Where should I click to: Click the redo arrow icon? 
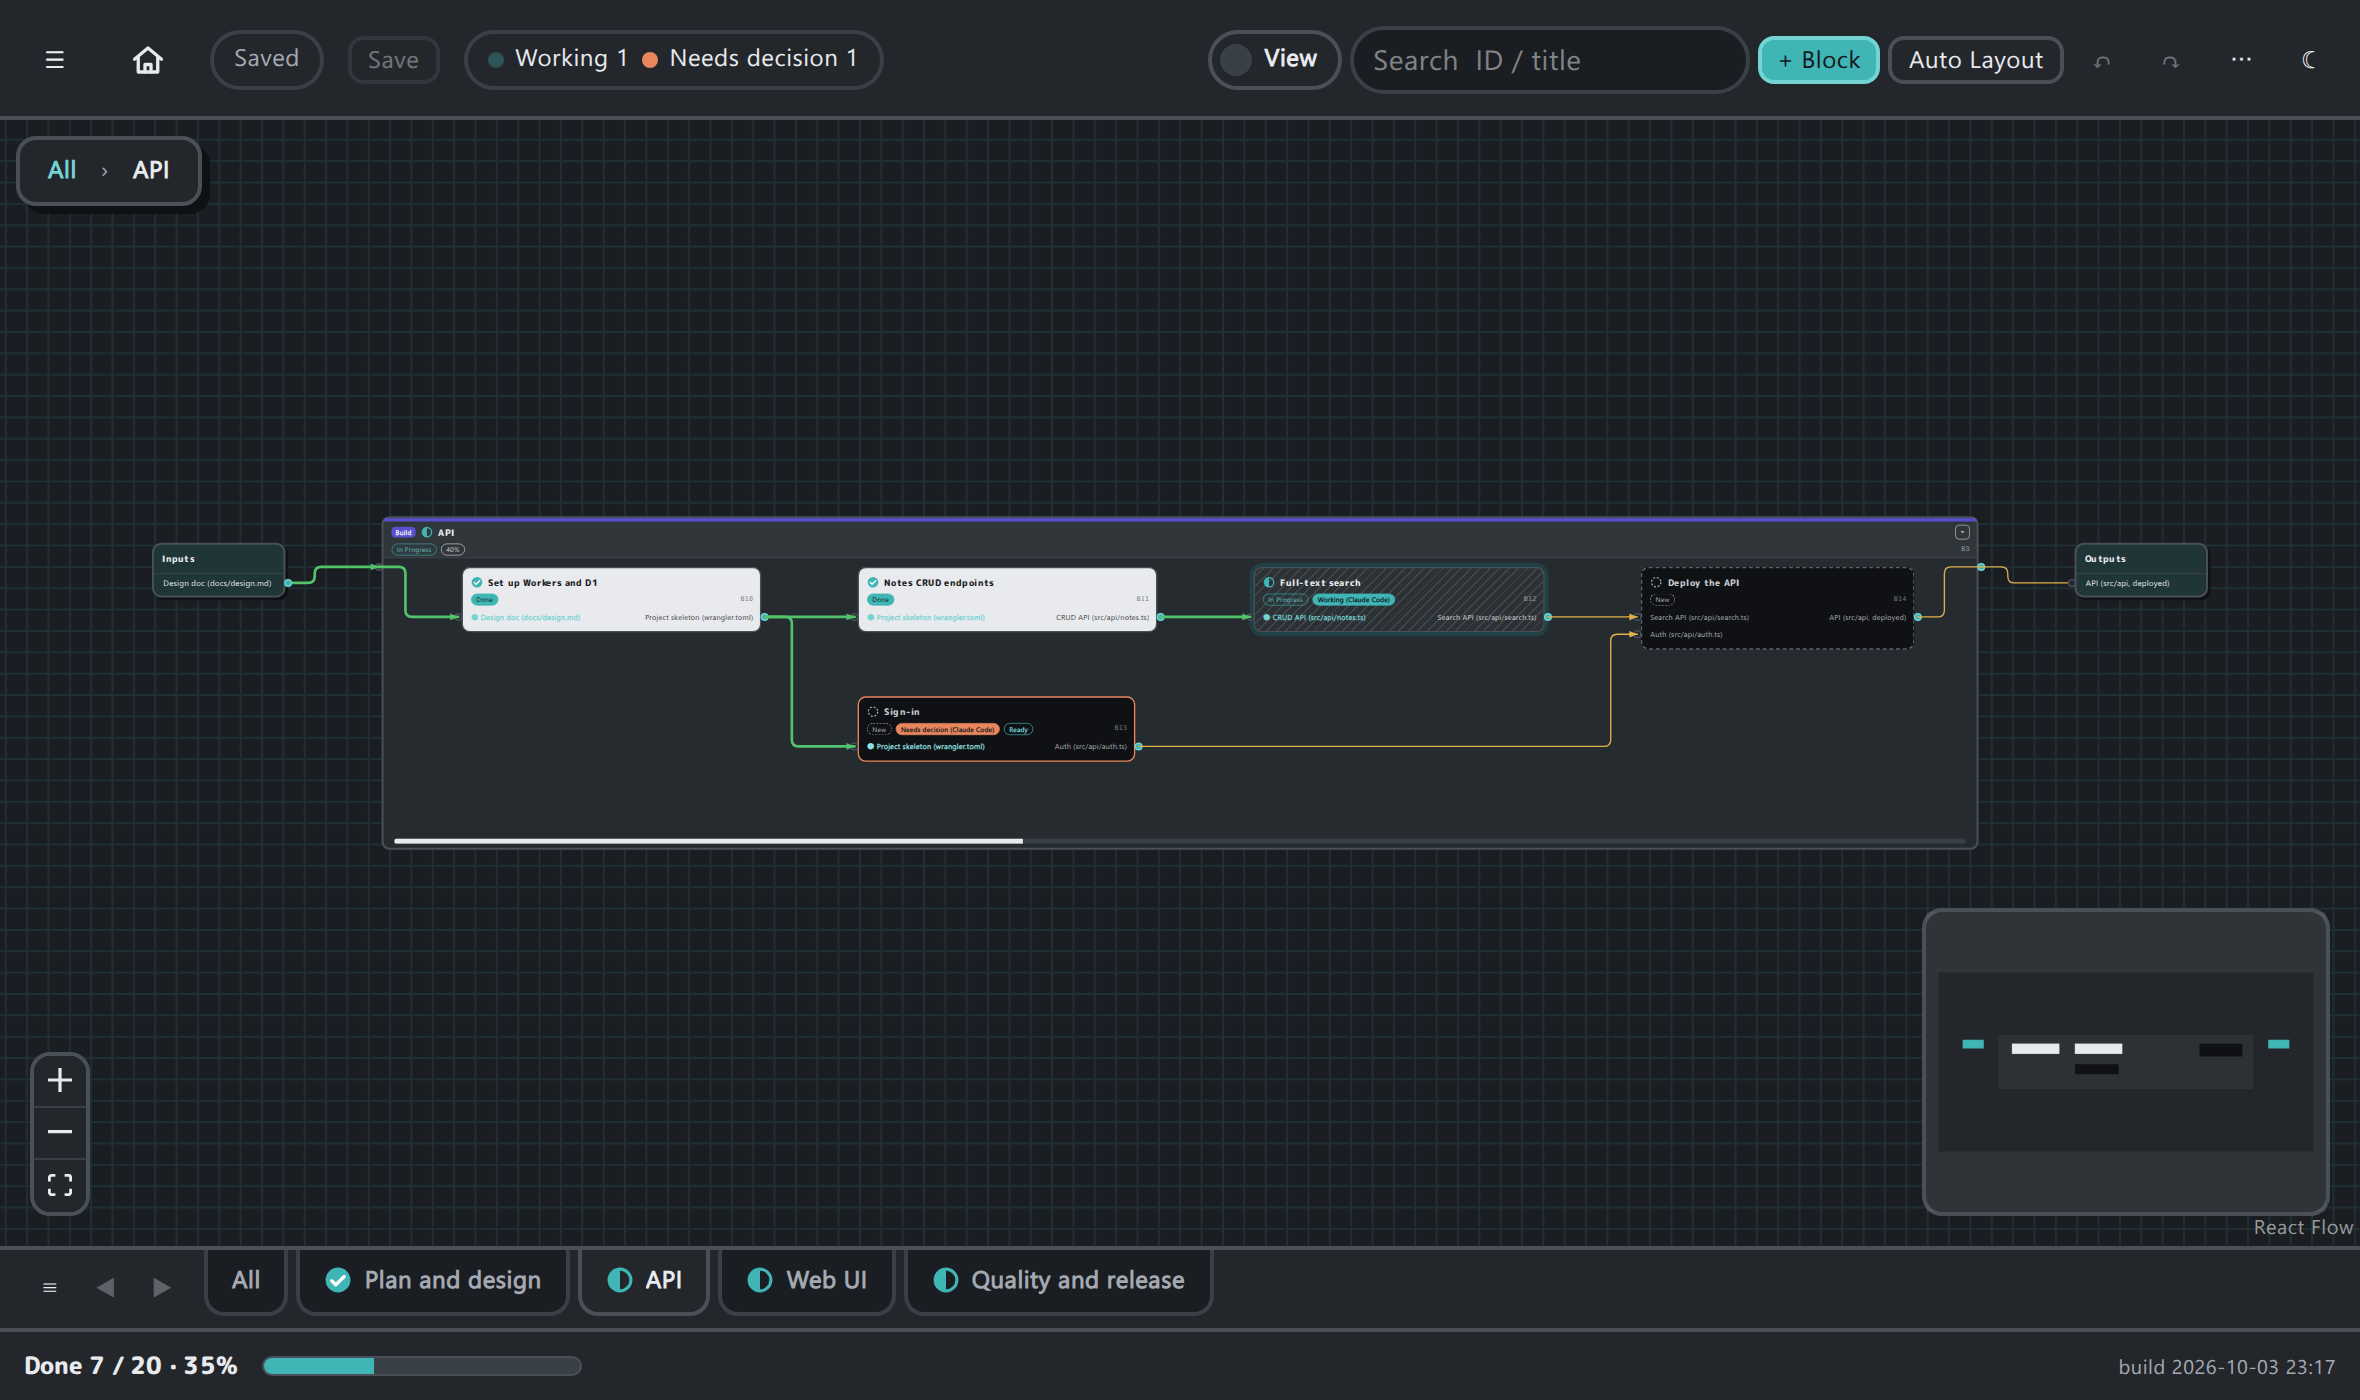(2170, 61)
